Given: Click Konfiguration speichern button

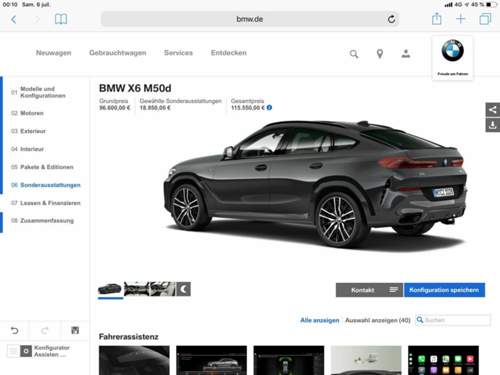Looking at the screenshot, I should coord(444,290).
